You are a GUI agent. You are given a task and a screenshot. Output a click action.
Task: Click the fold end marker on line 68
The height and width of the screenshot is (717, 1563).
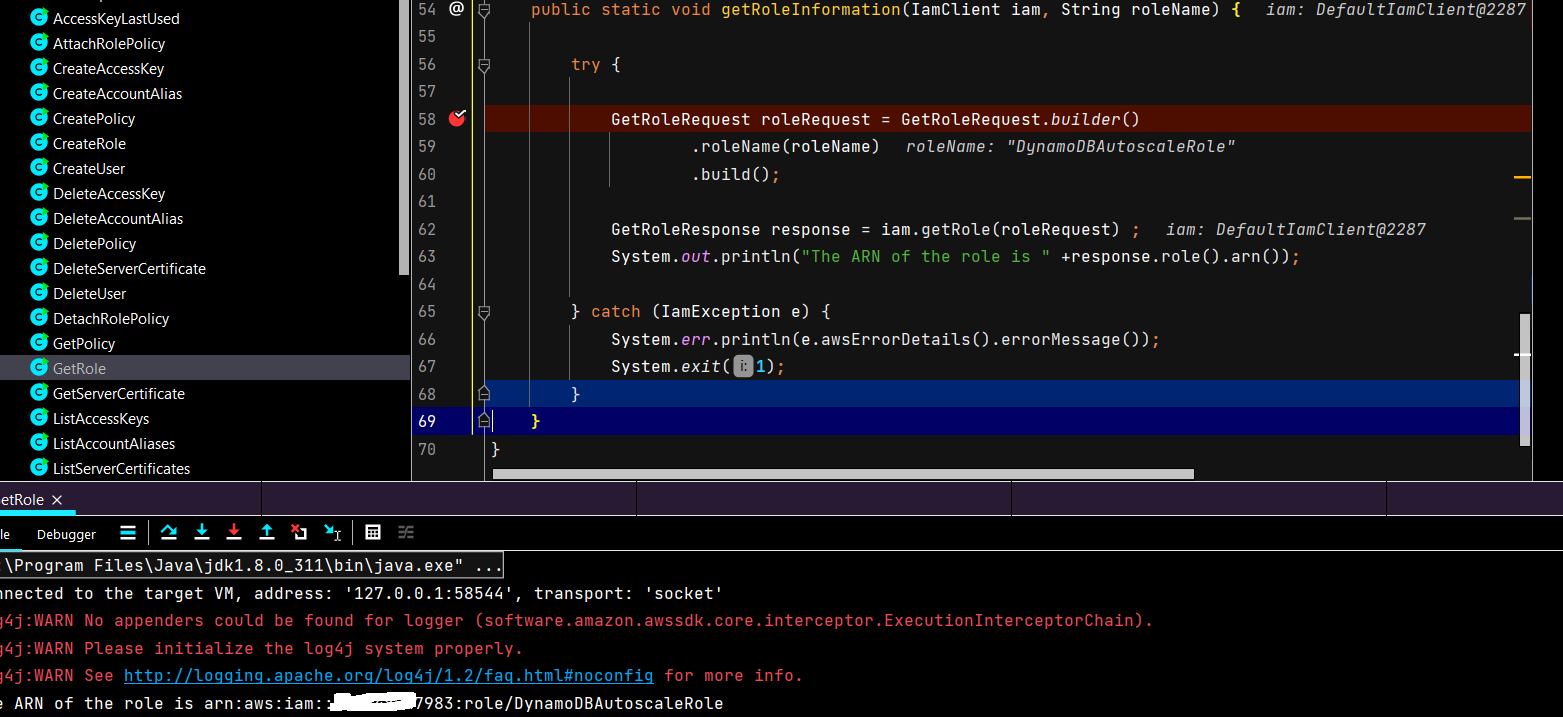484,393
